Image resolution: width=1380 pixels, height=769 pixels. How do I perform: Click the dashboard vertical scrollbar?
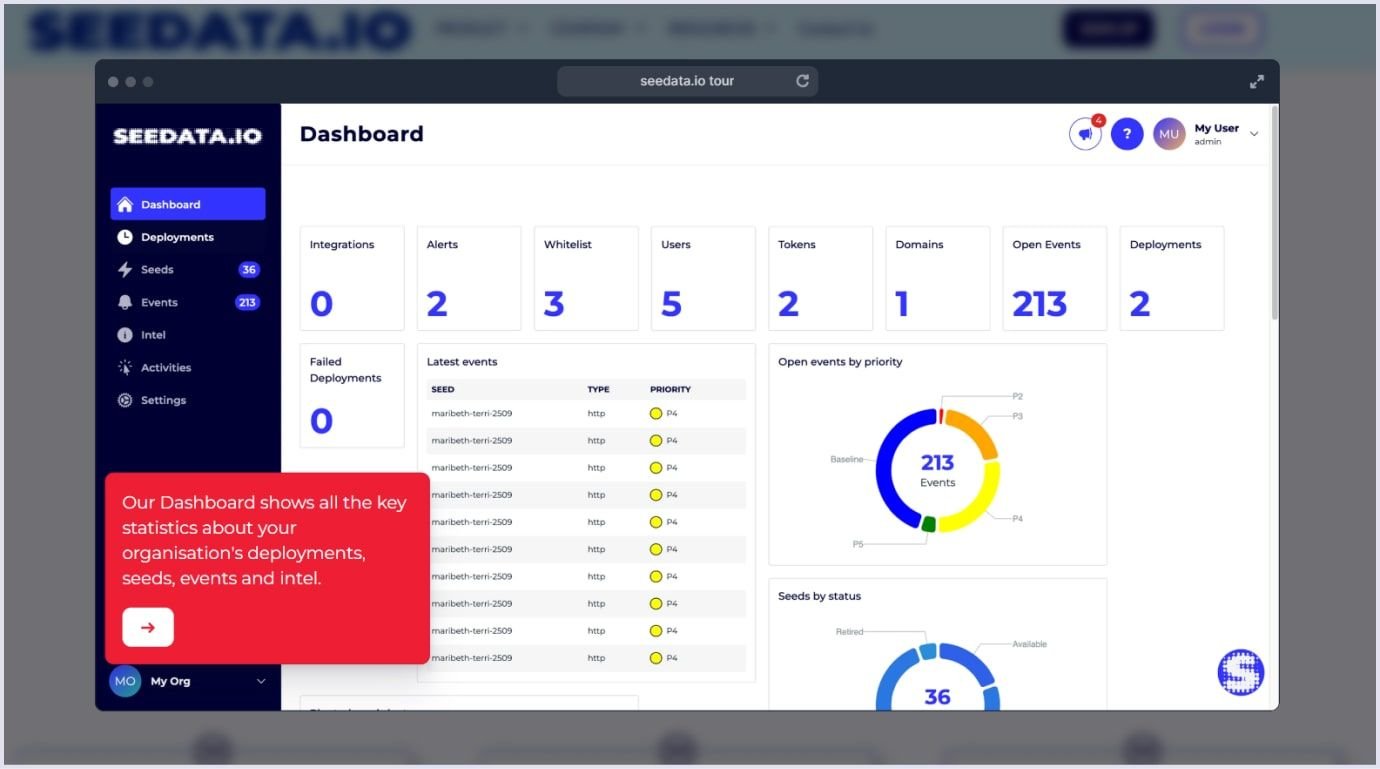[x=1274, y=212]
